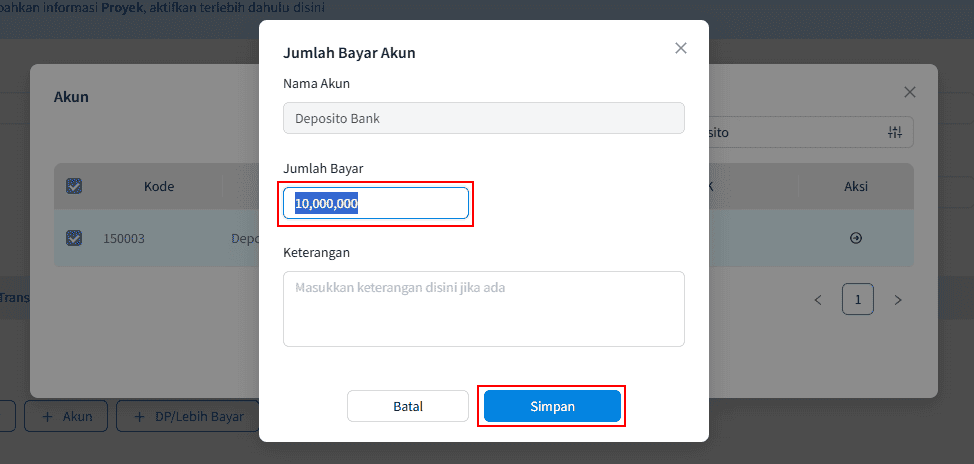Click the plus DP/Lebih Bayar button
This screenshot has width=974, height=464.
(188, 416)
